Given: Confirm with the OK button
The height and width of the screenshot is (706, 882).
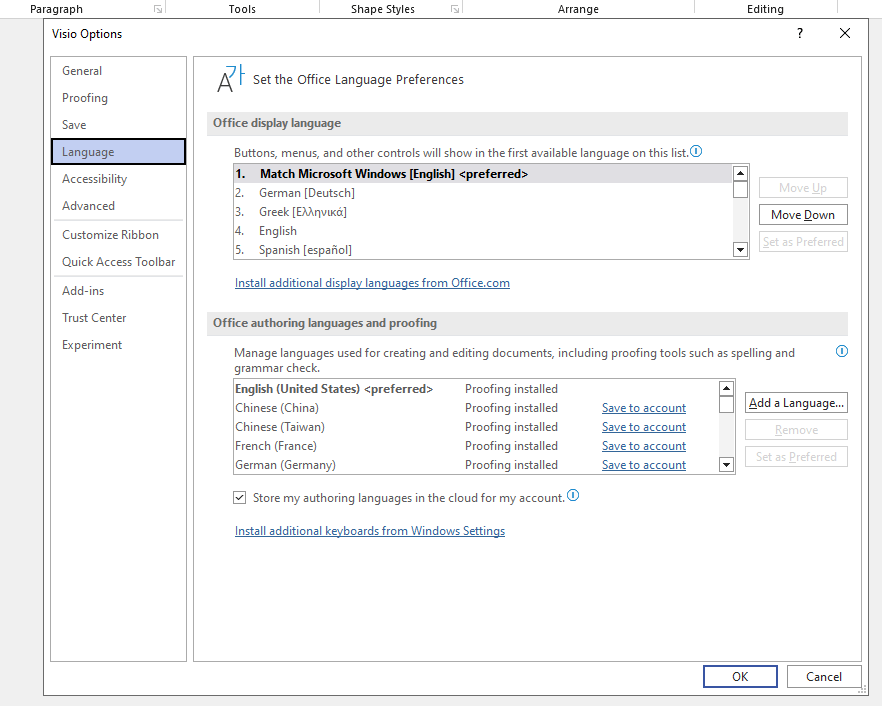Looking at the screenshot, I should click(x=740, y=677).
